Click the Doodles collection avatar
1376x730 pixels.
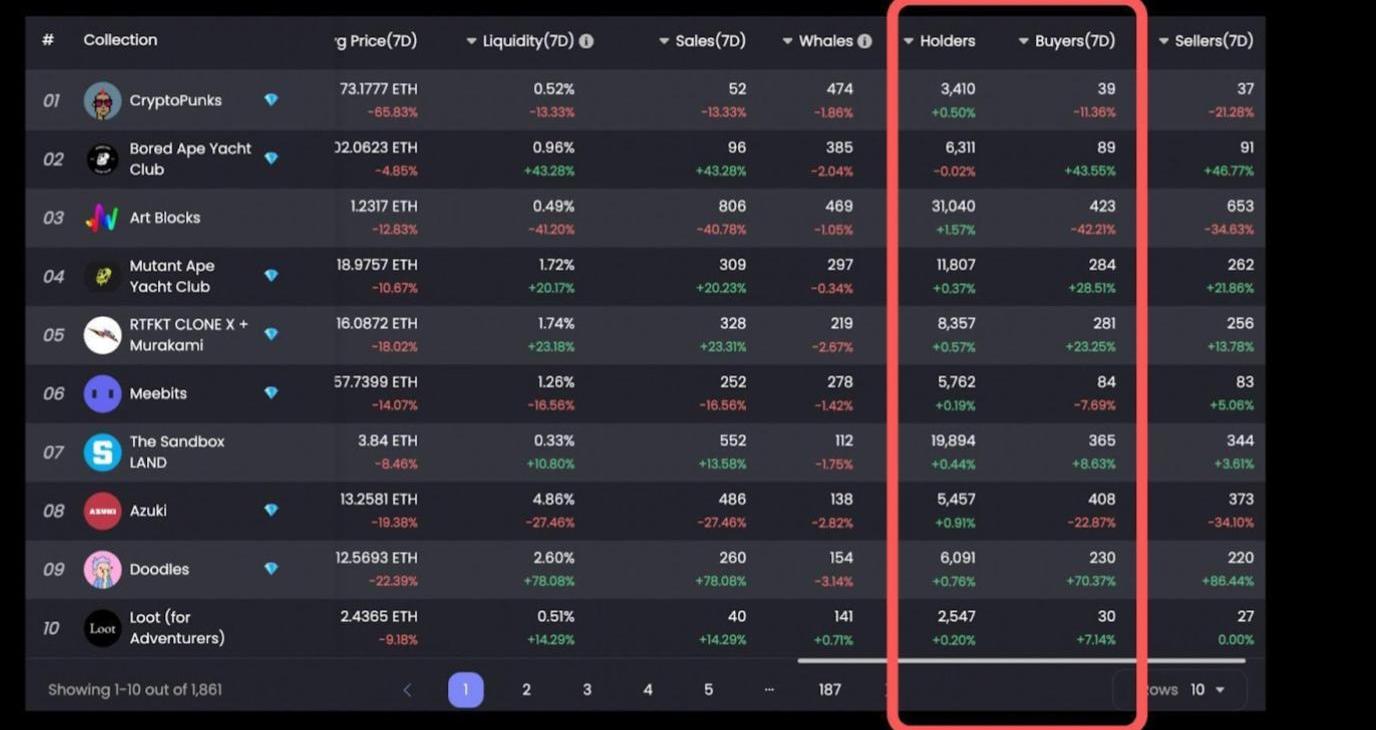(102, 570)
